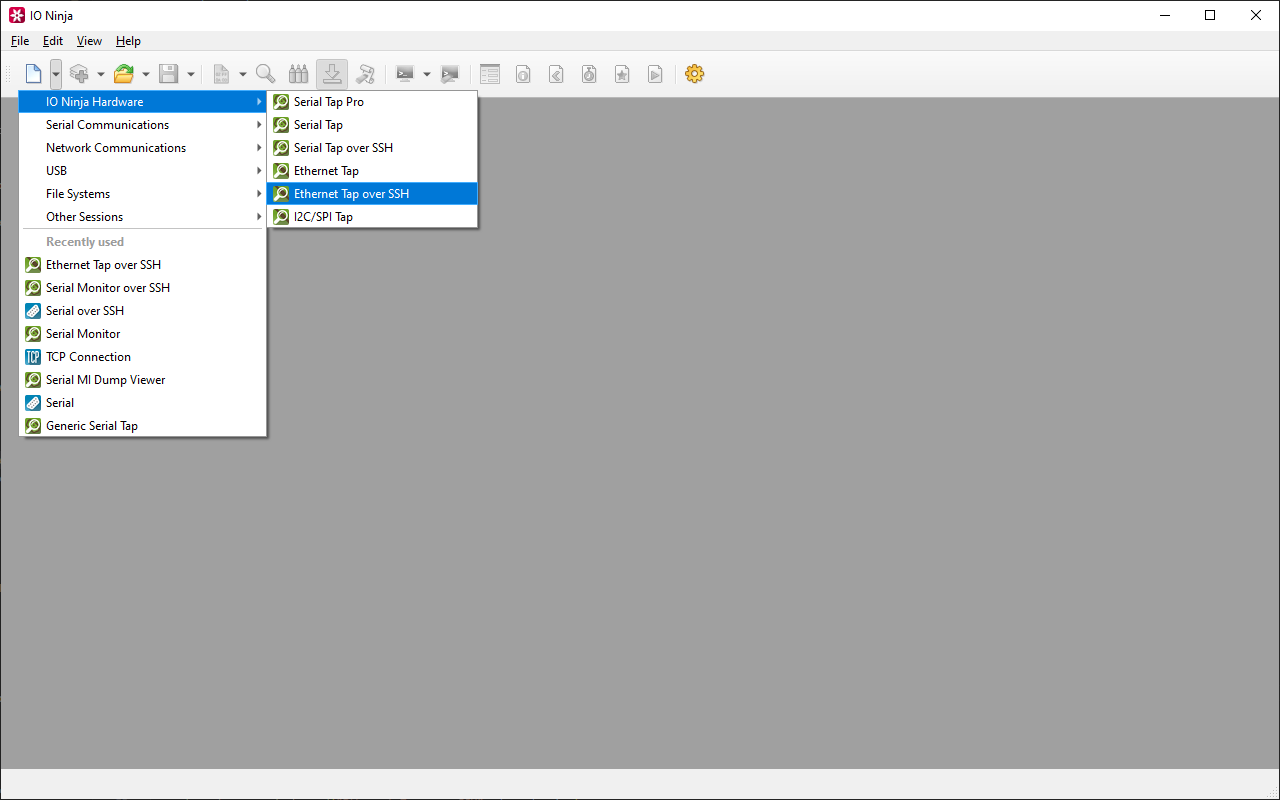Click the magnifier find icon

click(x=266, y=74)
